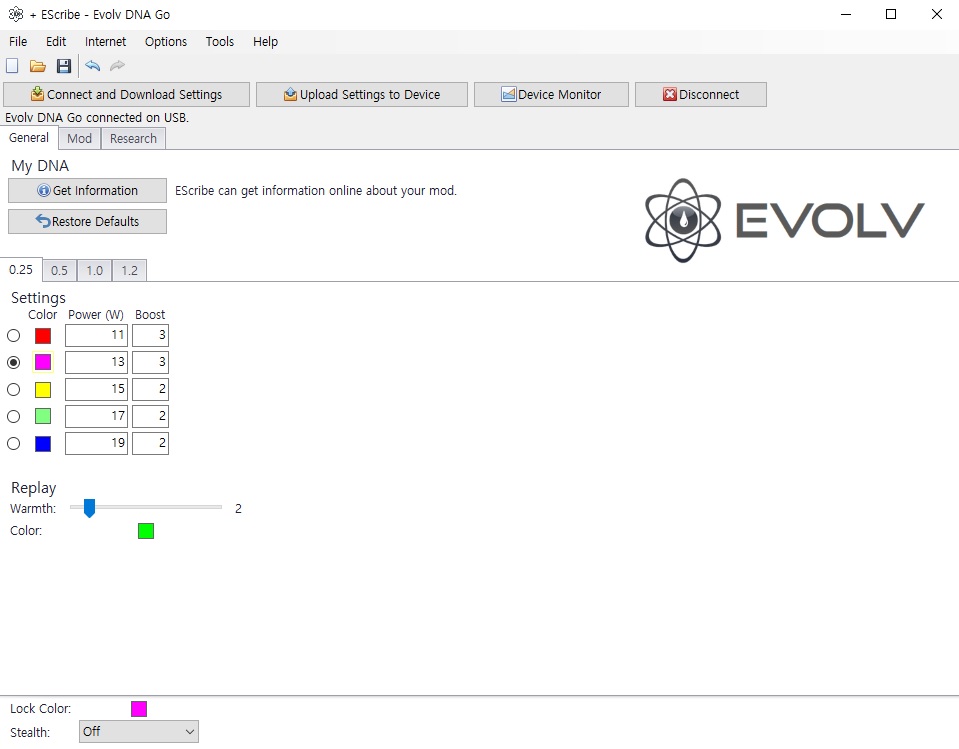Click the Warmth slider handle
The image size is (959, 749).
click(x=89, y=507)
